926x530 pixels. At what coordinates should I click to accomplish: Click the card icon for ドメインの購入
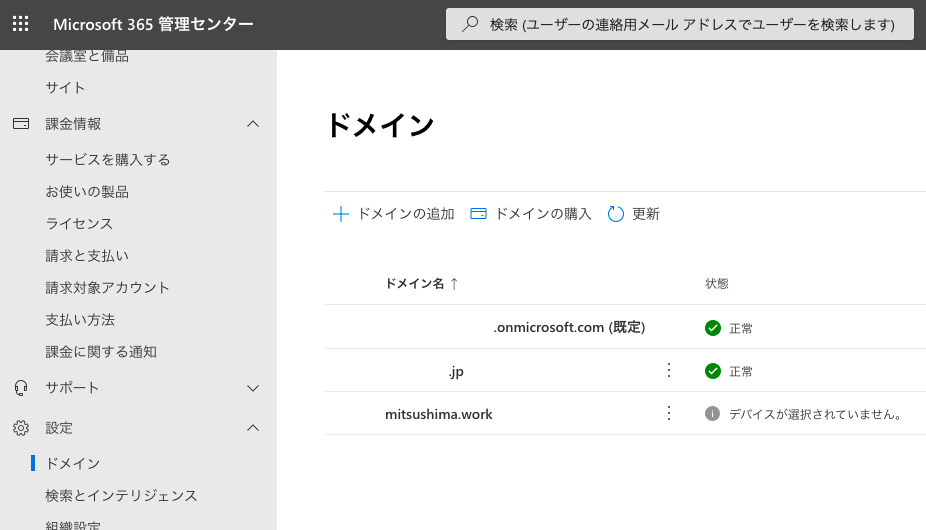pos(478,214)
